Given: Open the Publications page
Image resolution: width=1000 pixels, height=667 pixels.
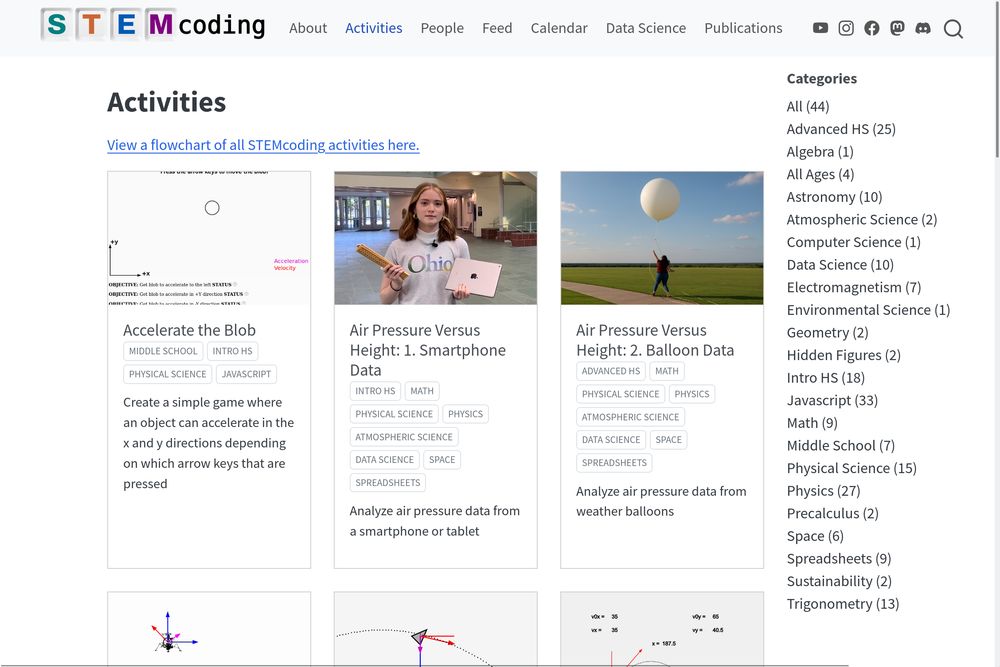Looking at the screenshot, I should tap(743, 28).
